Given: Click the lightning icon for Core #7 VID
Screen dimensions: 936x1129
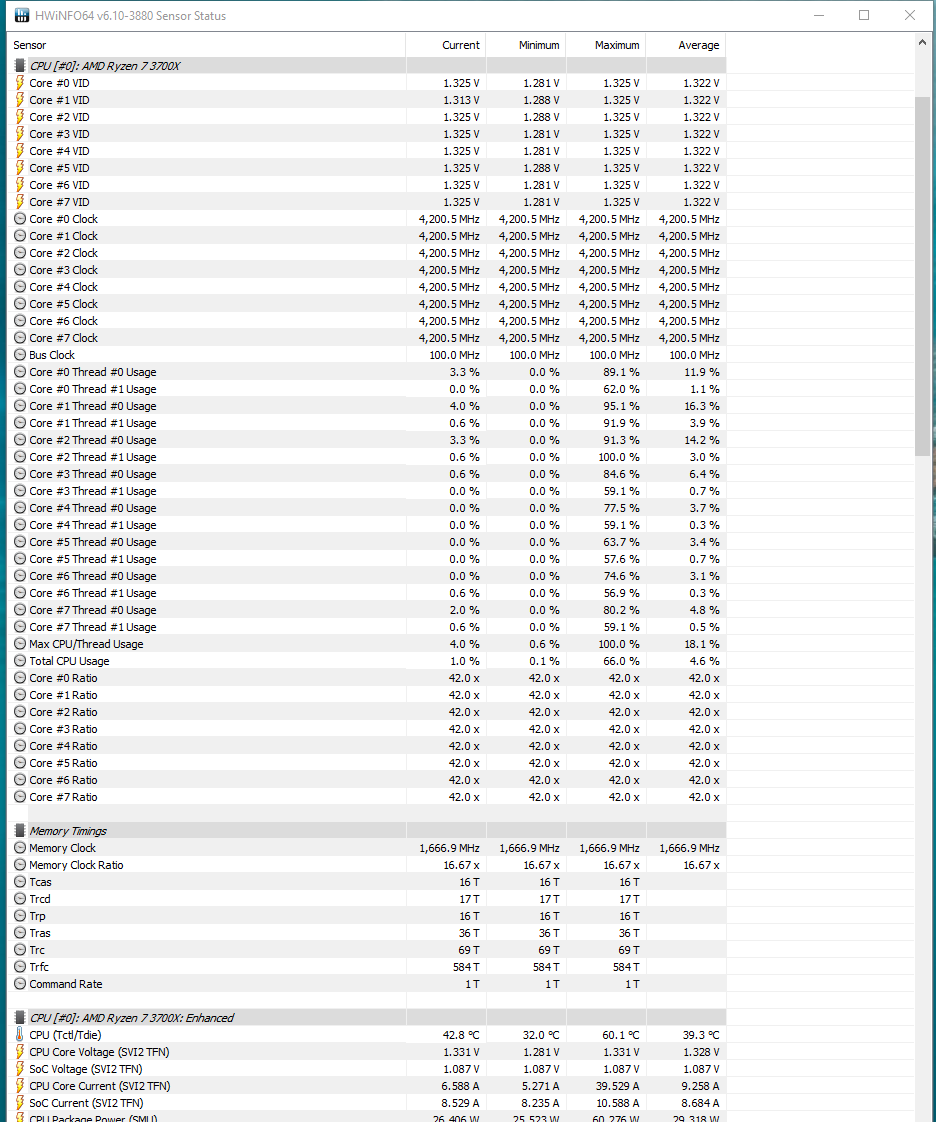Looking at the screenshot, I should click(20, 202).
